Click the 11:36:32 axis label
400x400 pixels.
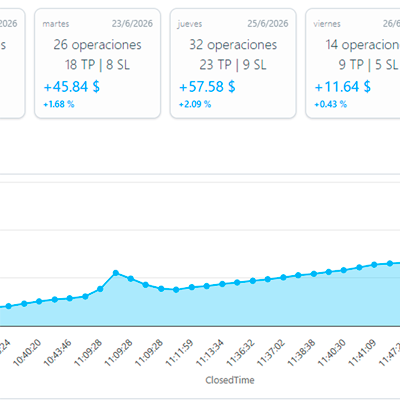(x=241, y=352)
